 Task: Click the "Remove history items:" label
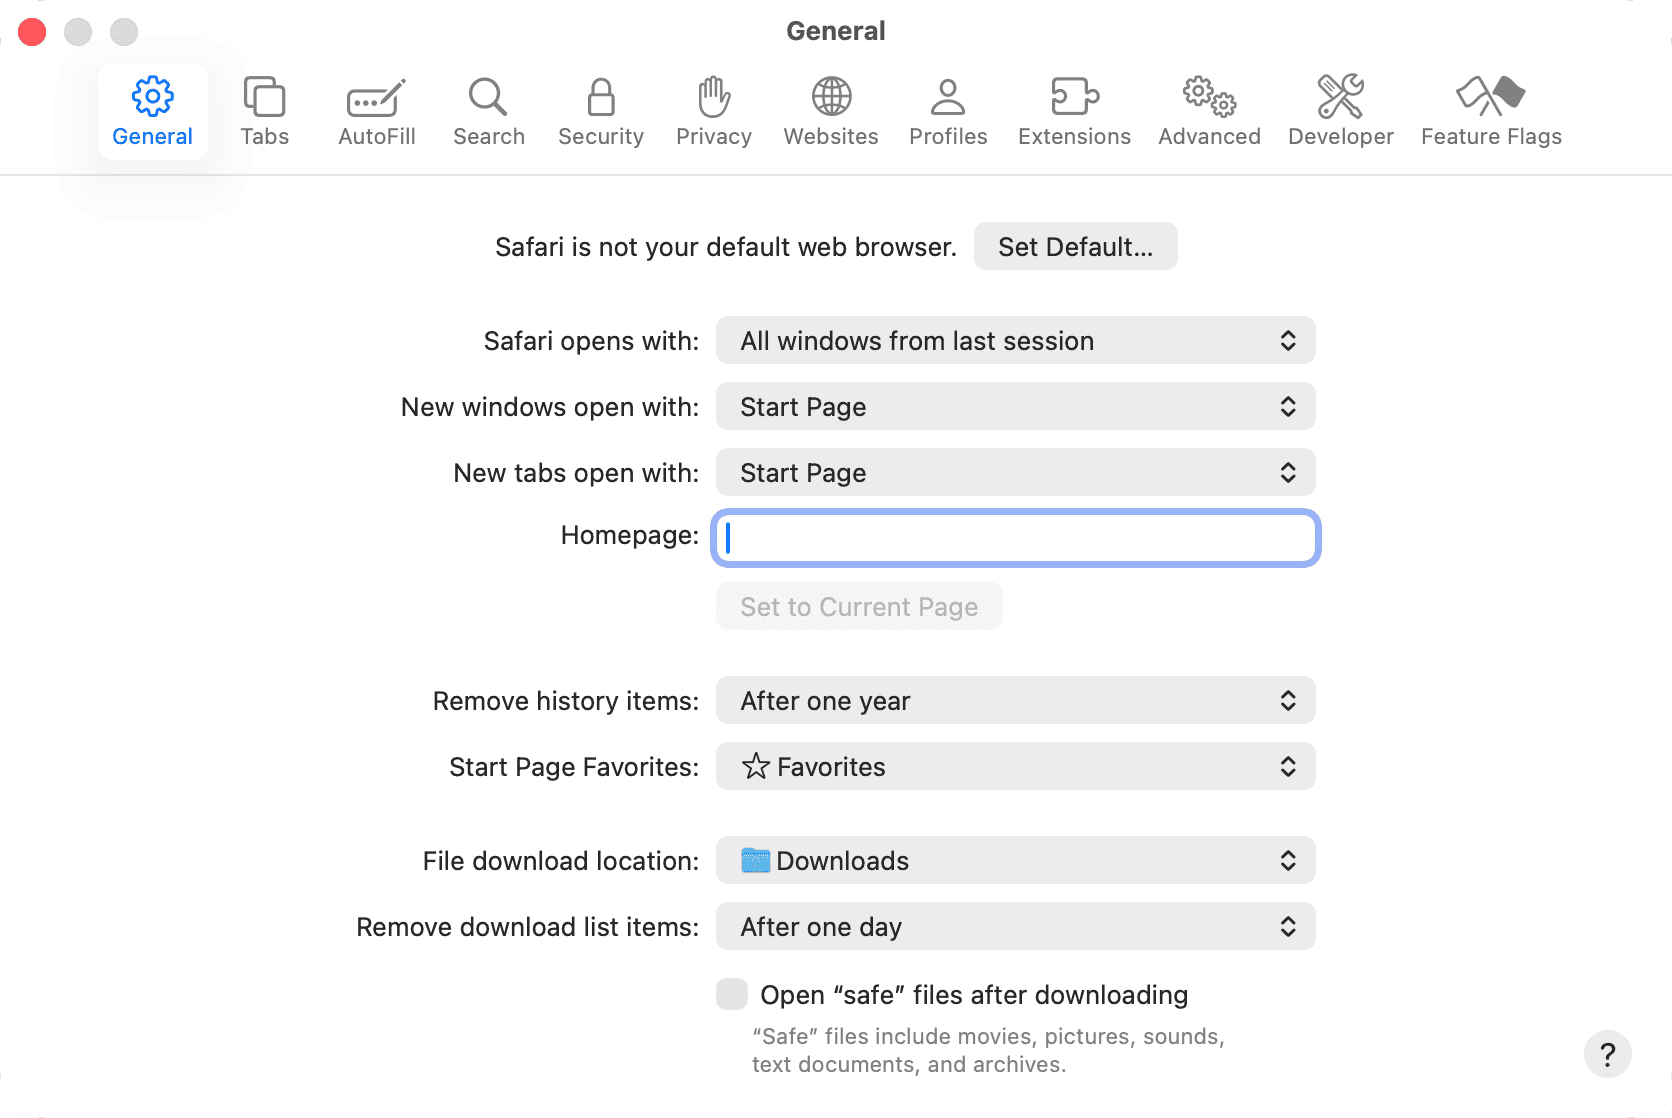coord(566,701)
